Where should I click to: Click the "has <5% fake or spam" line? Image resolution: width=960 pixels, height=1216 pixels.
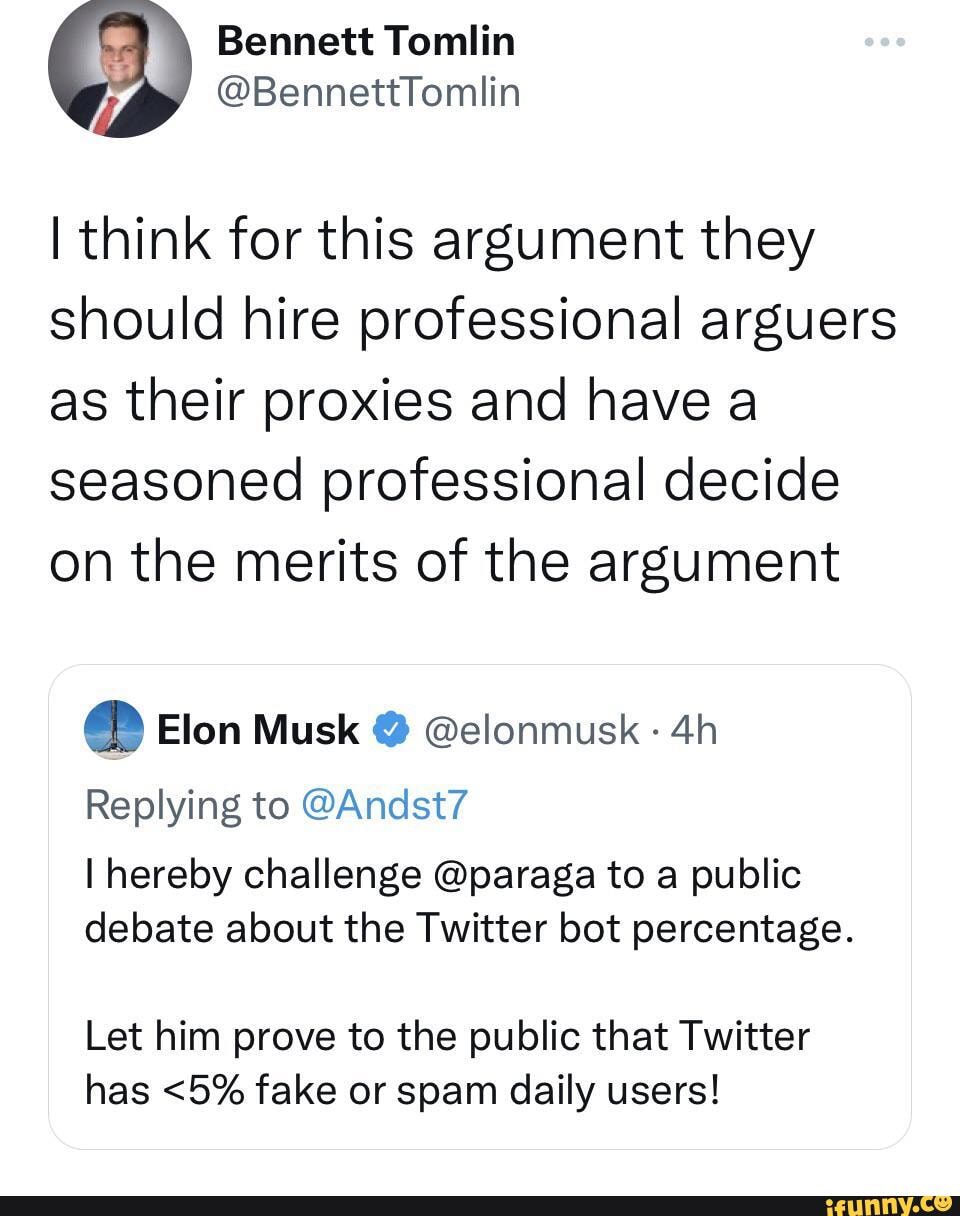(402, 1089)
